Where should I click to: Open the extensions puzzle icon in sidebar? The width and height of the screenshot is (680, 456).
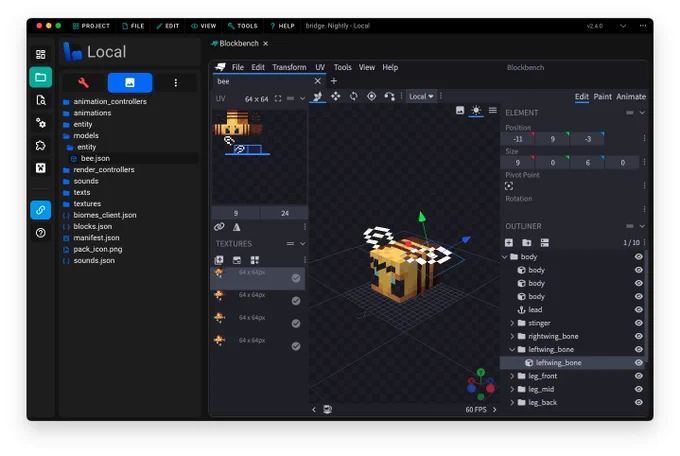point(40,145)
